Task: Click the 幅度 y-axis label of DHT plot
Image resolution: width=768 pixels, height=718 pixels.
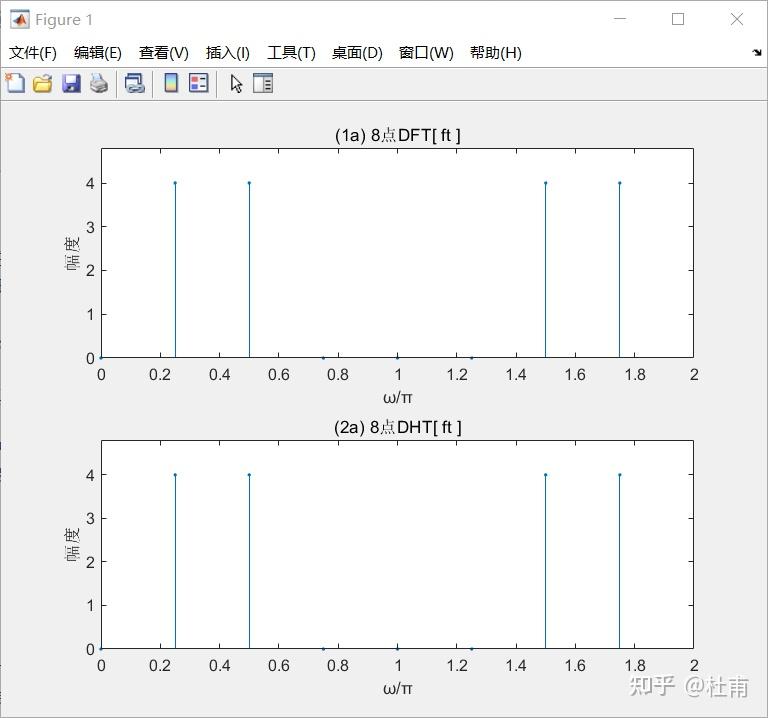Action: pyautogui.click(x=72, y=544)
